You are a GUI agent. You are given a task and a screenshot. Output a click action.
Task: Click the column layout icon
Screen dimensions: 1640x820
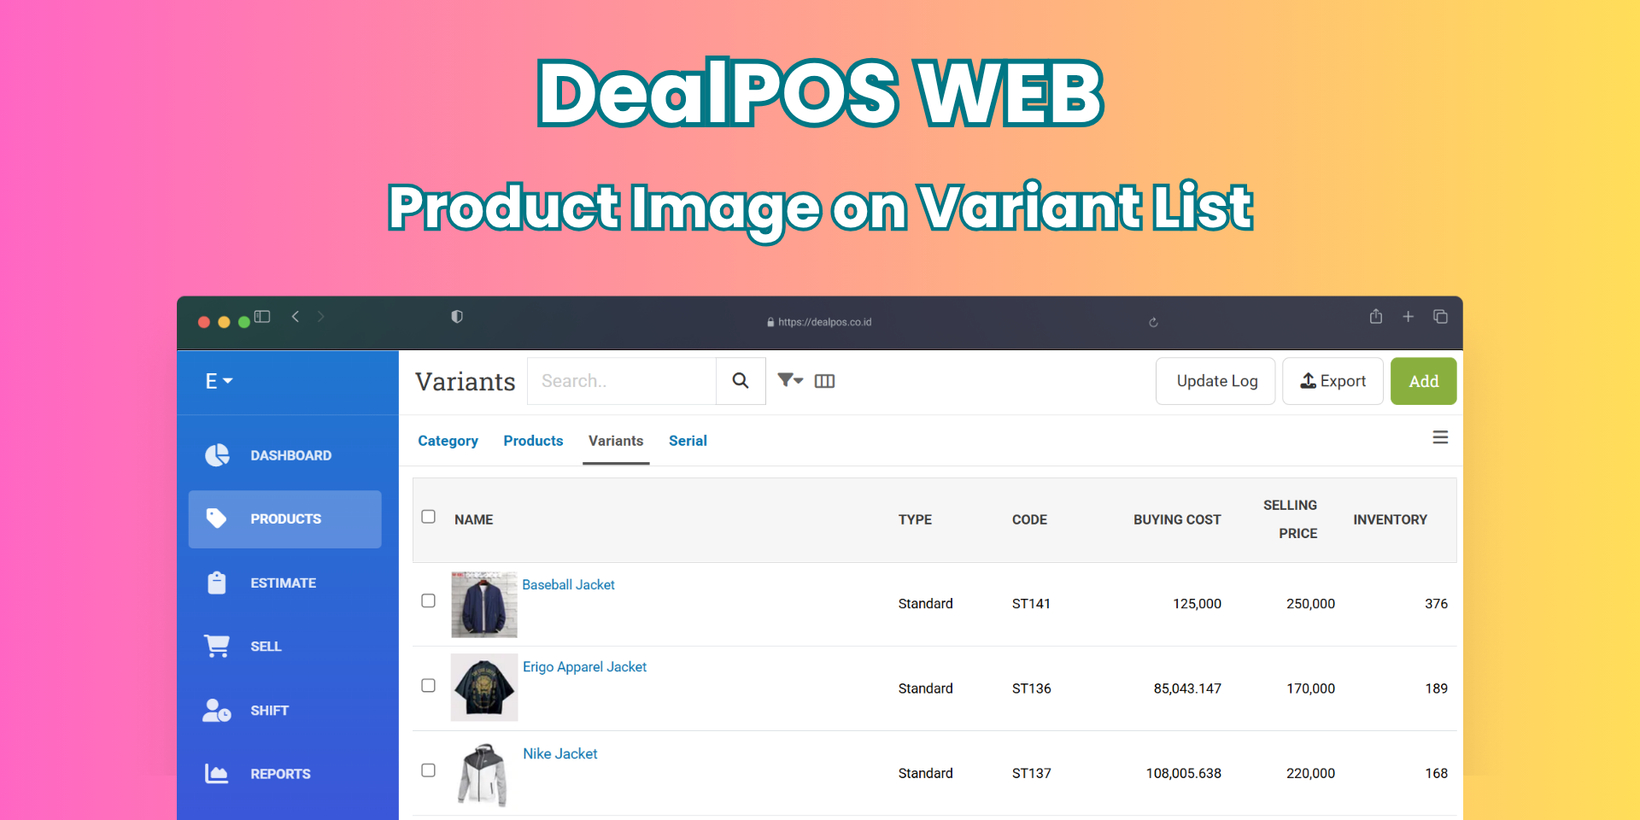point(825,381)
